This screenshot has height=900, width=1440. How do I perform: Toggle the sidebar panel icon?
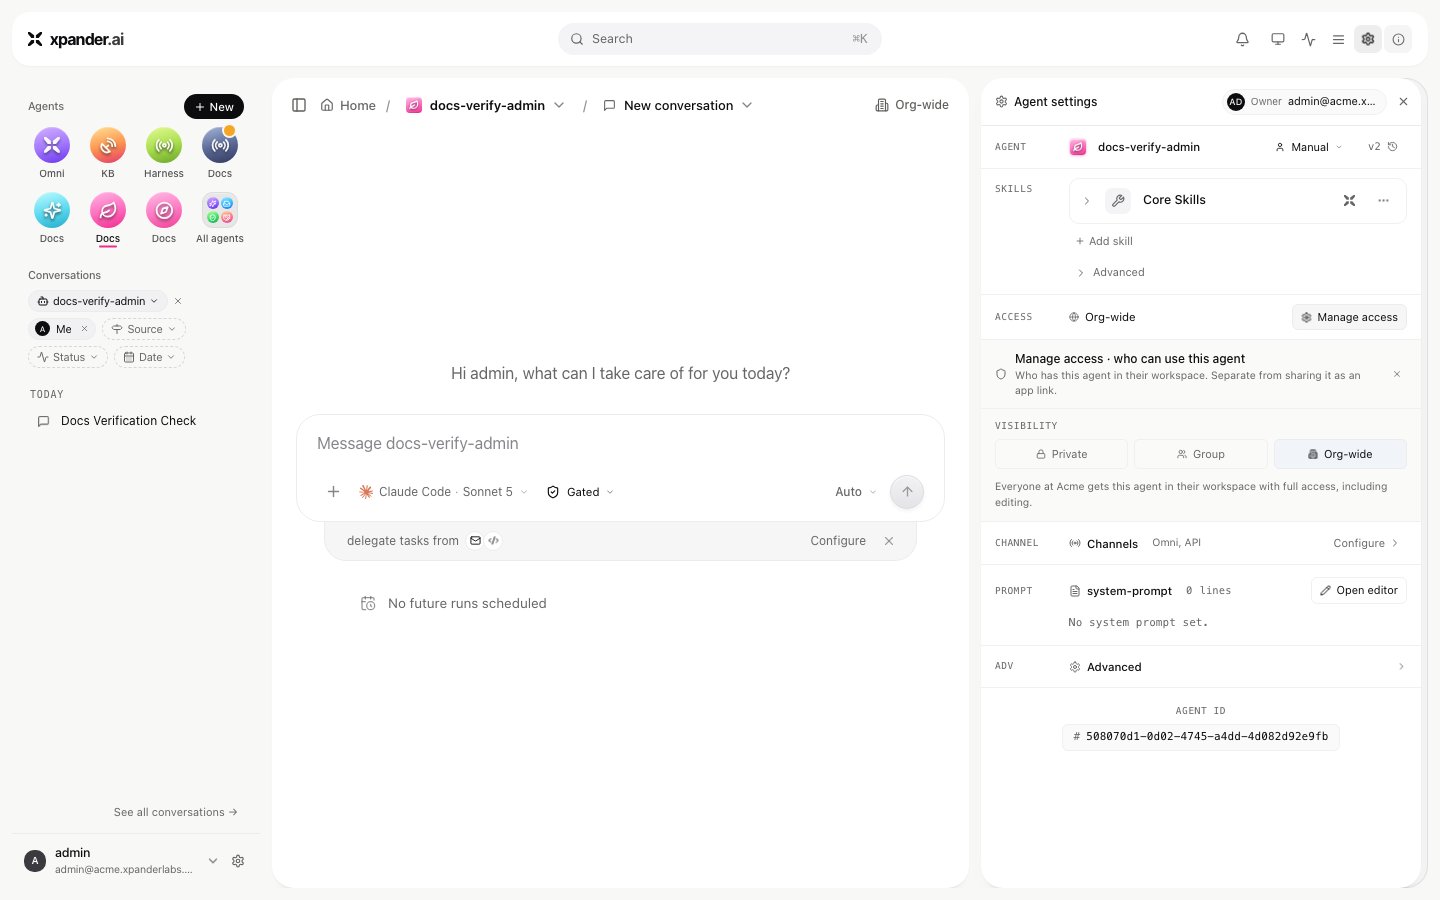click(299, 105)
